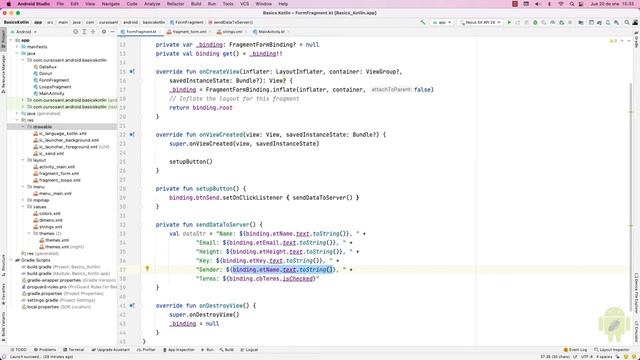The height and width of the screenshot is (360, 640).
Task: Open the Problems tool window
Action: tap(45, 350)
